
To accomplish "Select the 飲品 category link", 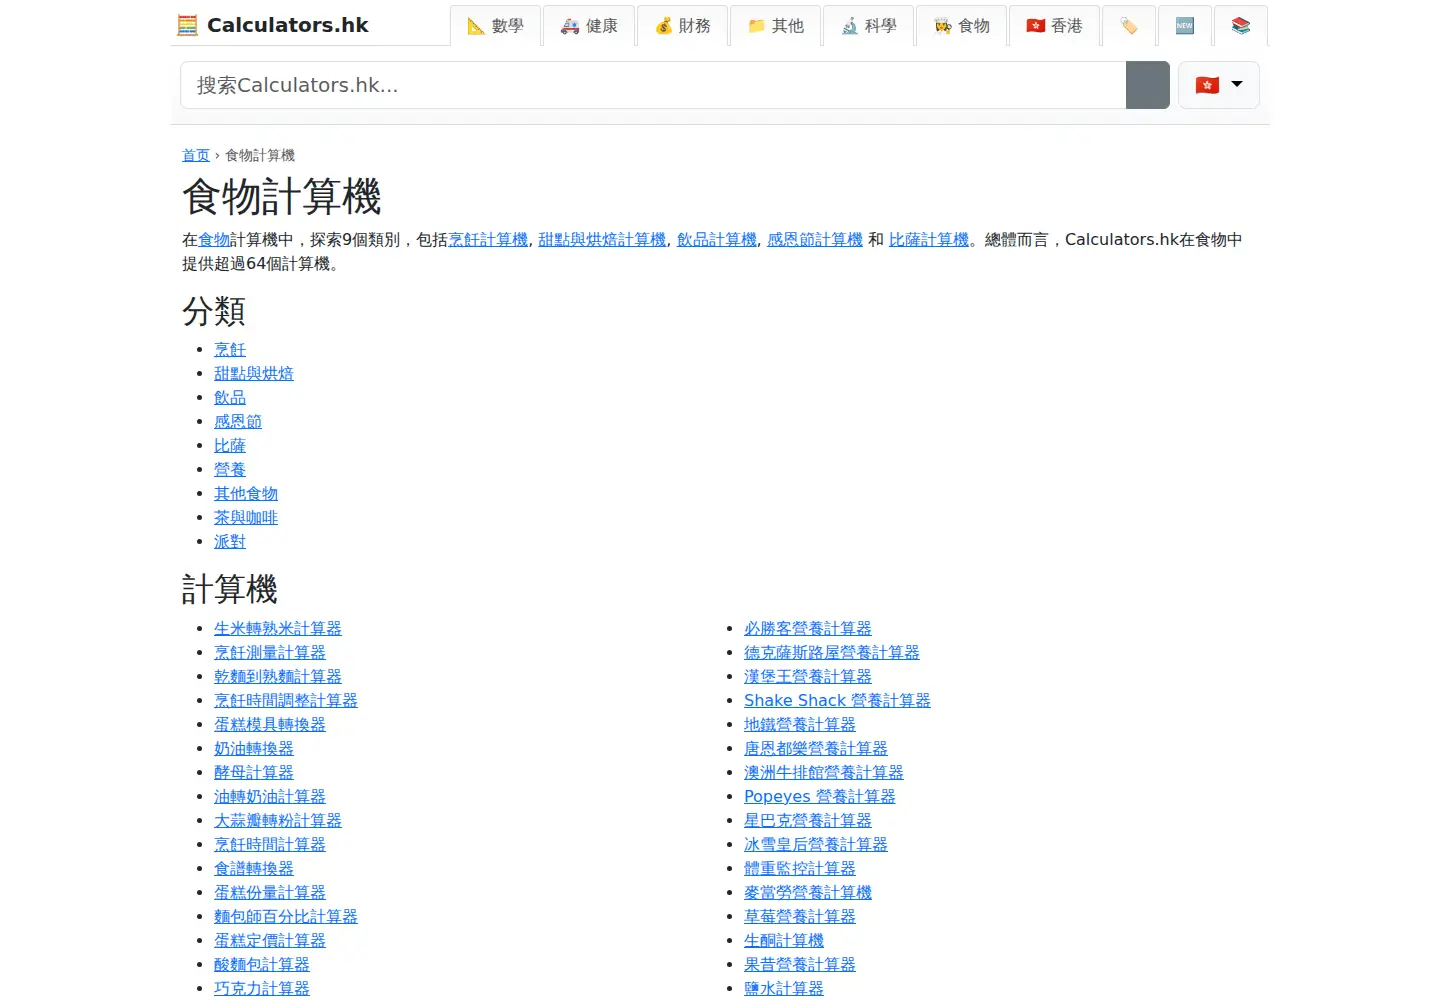I will pyautogui.click(x=230, y=398).
